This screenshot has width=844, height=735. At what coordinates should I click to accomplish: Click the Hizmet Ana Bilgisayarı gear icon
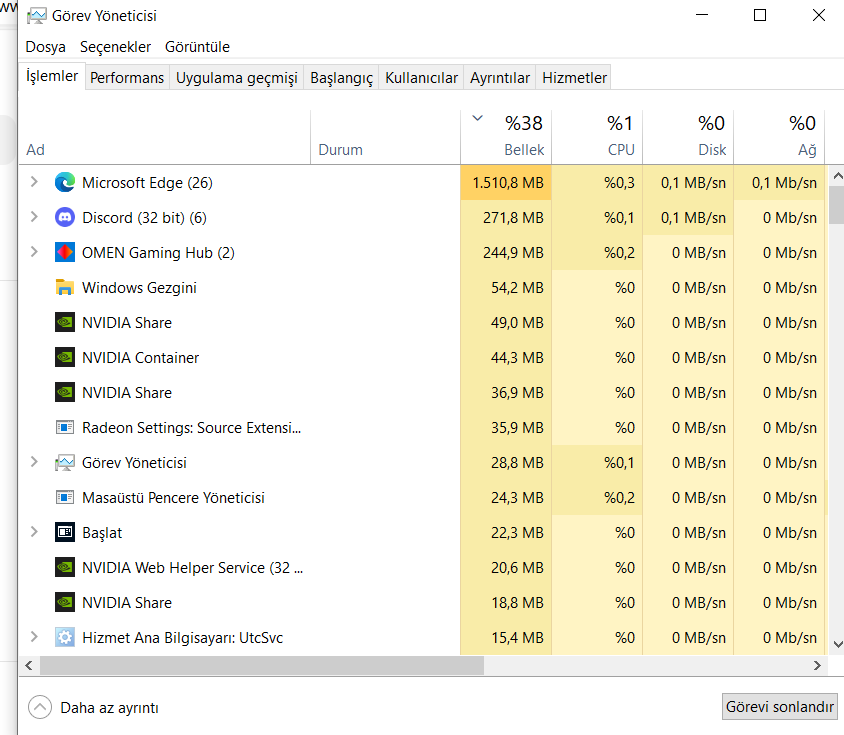(x=65, y=638)
